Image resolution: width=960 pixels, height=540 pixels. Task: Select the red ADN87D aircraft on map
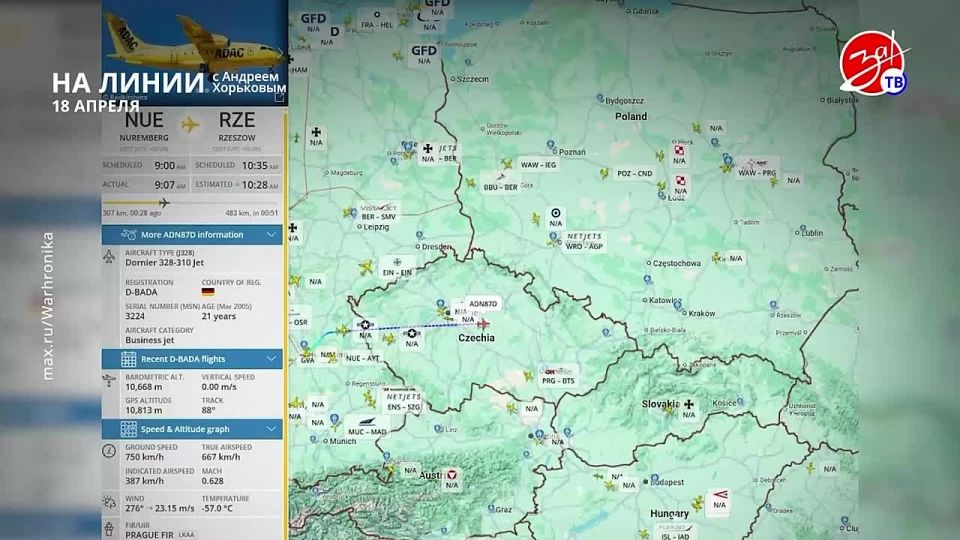coord(484,323)
